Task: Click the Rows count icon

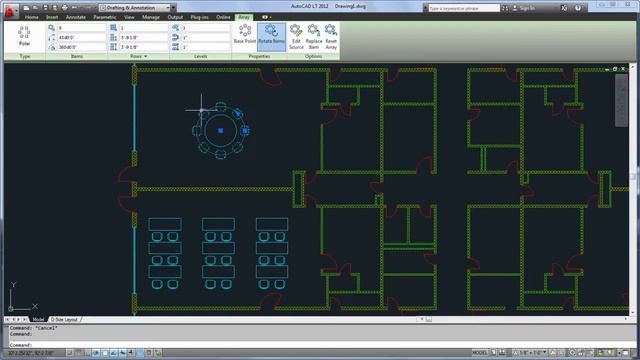Action: (x=113, y=28)
